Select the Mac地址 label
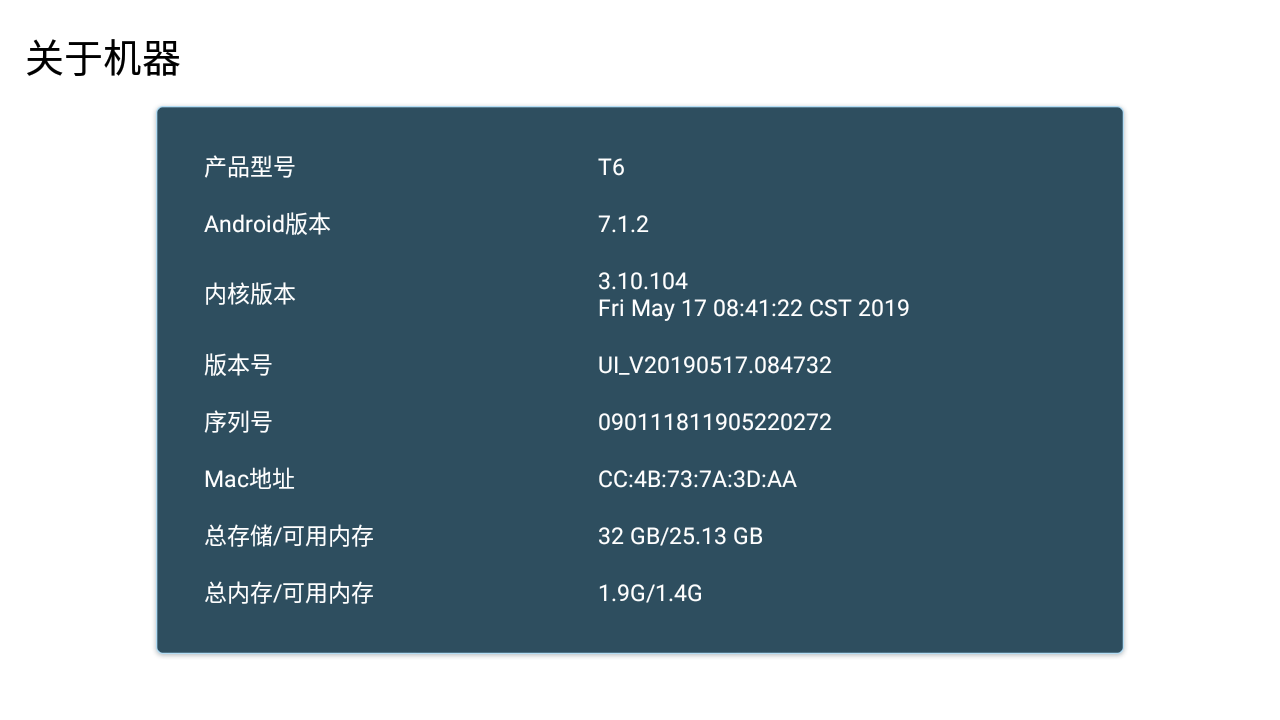This screenshot has width=1280, height=720. [x=249, y=479]
